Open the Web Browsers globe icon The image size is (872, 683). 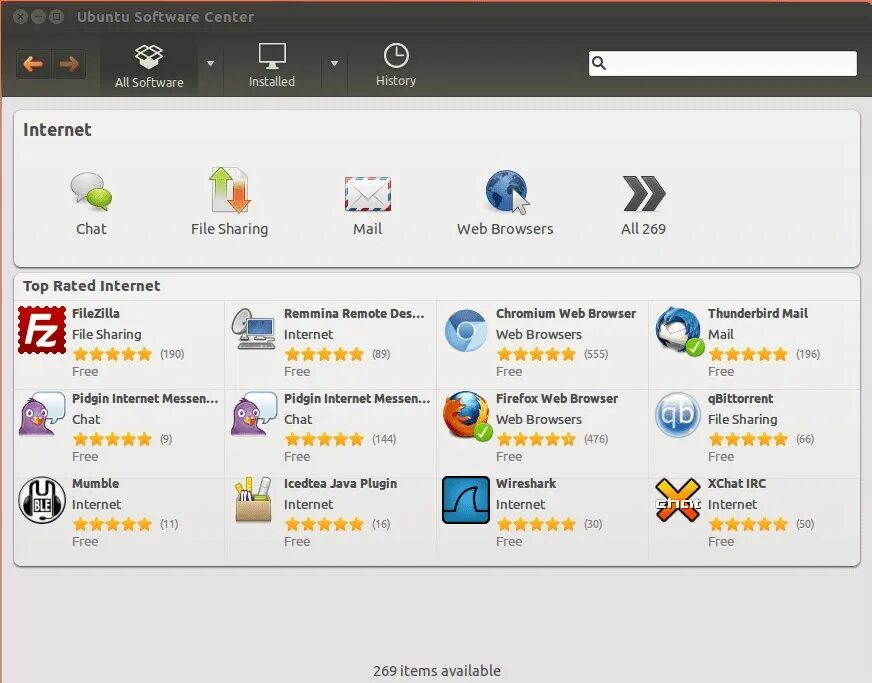(x=506, y=192)
